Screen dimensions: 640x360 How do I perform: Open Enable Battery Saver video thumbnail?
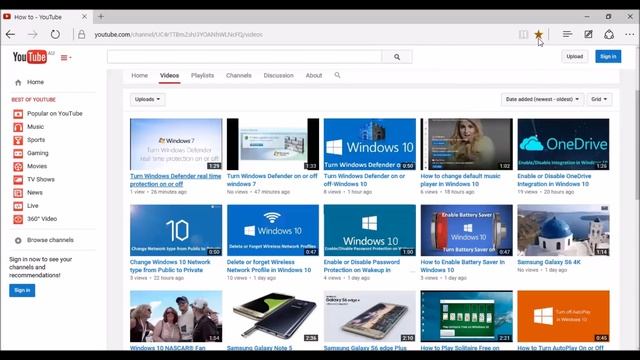[467, 230]
